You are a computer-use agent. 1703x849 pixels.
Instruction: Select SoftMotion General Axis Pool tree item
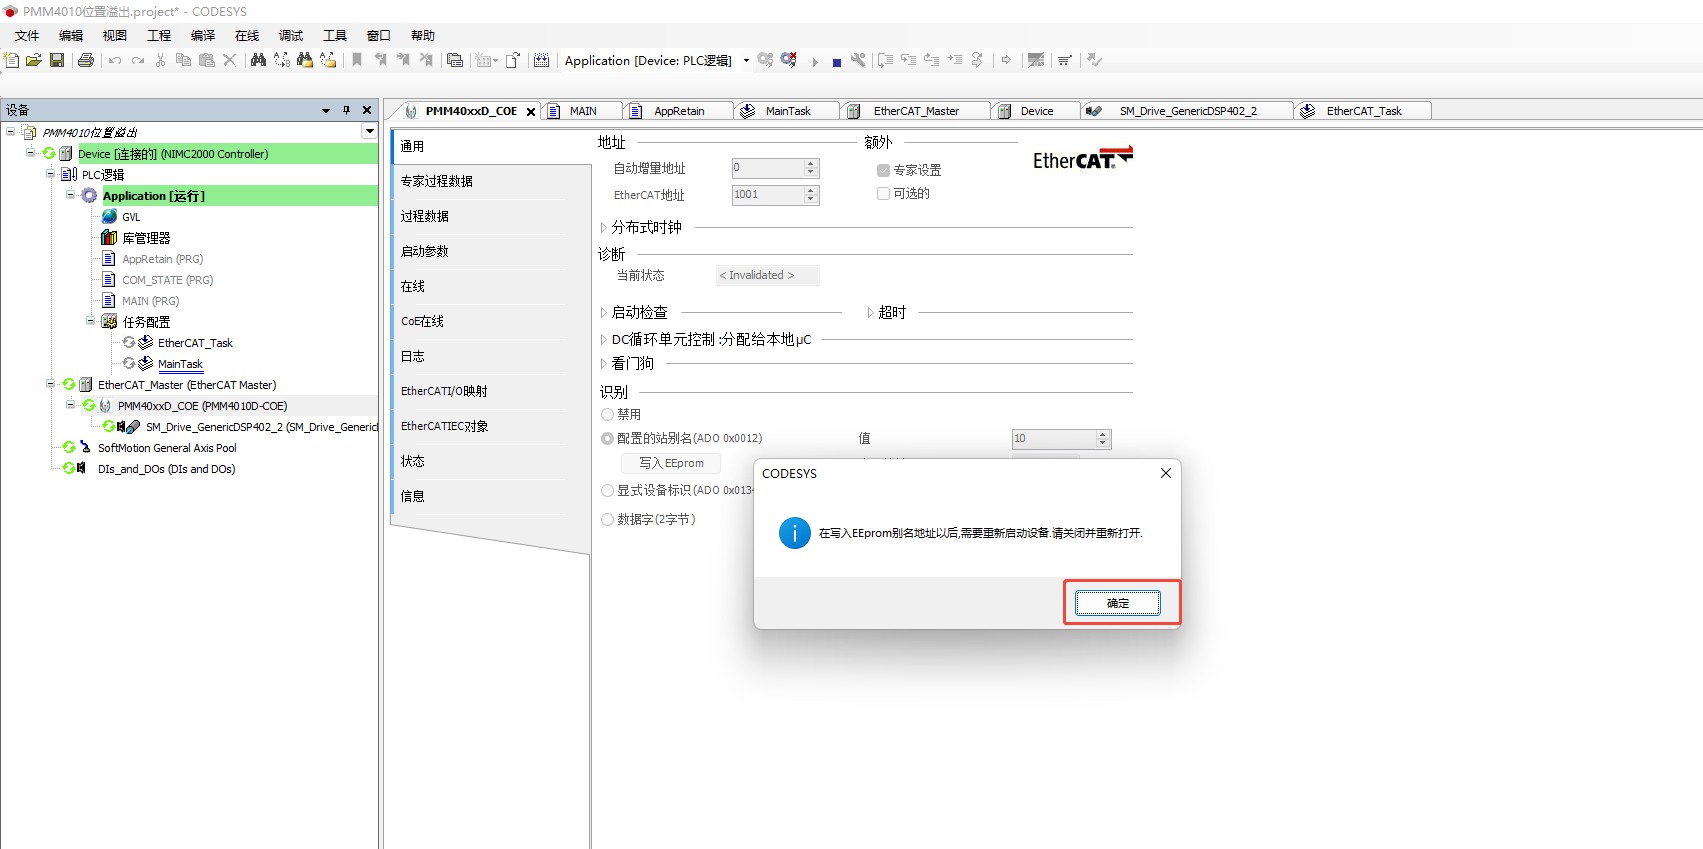(x=167, y=448)
